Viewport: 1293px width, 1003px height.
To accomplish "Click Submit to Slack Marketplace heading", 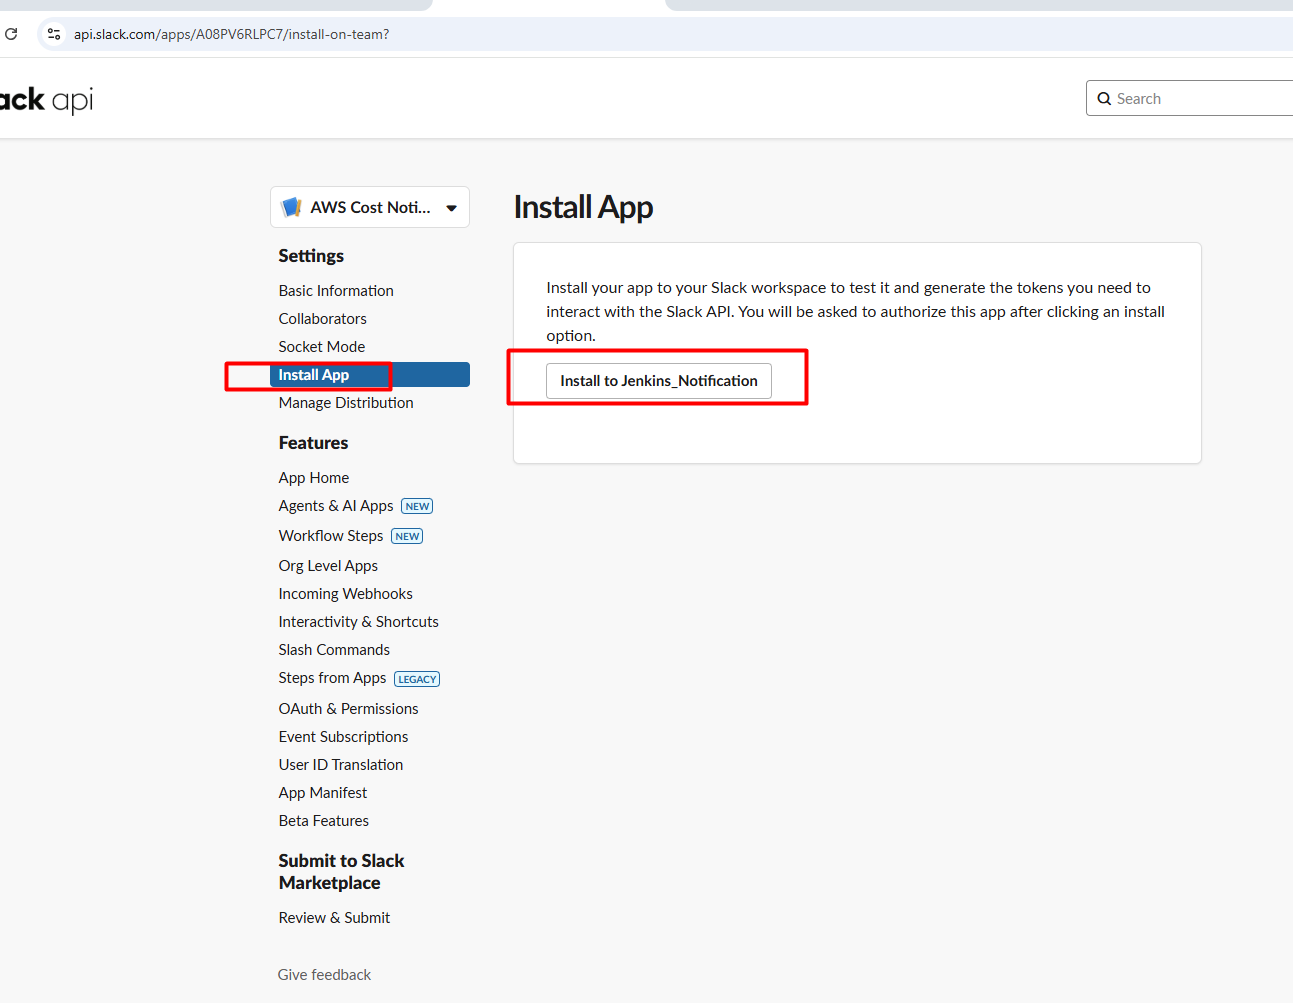I will 341,872.
